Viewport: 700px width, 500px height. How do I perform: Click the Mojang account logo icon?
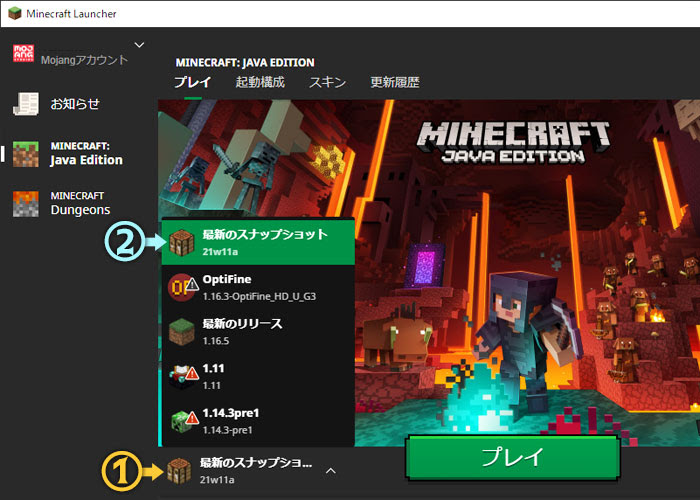click(x=23, y=53)
